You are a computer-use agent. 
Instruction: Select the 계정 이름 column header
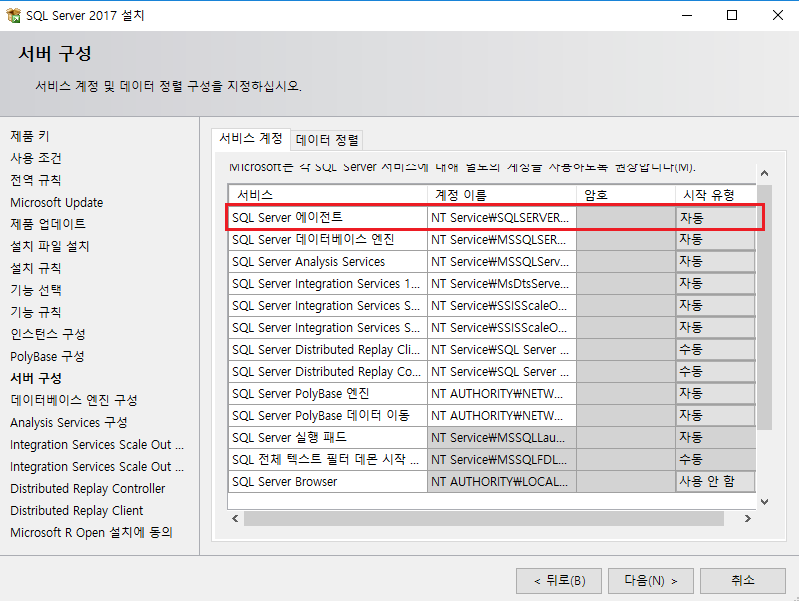[501, 195]
